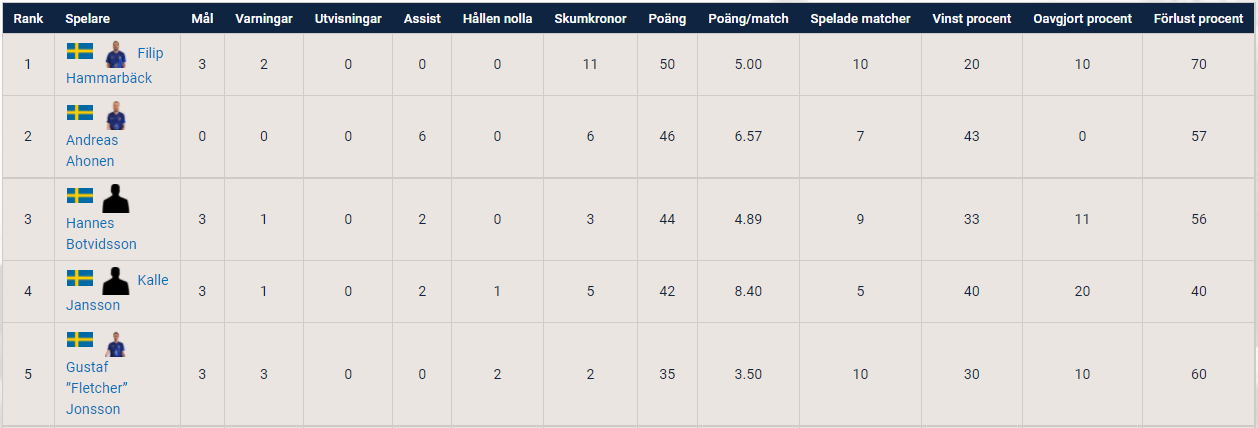Image resolution: width=1258 pixels, height=428 pixels.
Task: Sort by the Spelade matcher column header
Action: [x=860, y=18]
